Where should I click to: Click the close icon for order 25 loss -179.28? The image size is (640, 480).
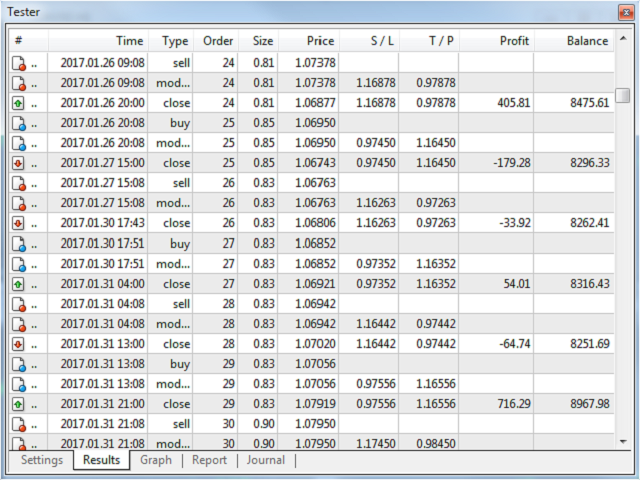(19, 163)
